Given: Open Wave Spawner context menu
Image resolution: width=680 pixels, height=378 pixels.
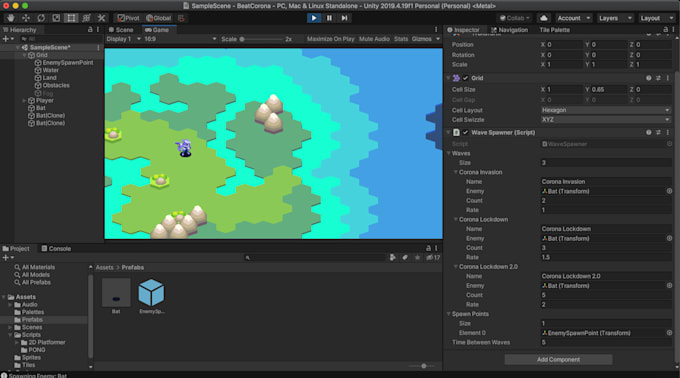Looking at the screenshot, I should coord(668,132).
